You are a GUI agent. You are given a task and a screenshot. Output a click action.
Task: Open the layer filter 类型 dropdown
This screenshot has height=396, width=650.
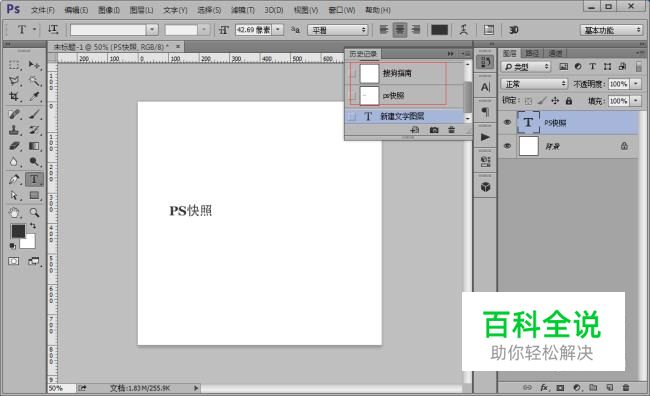point(526,67)
